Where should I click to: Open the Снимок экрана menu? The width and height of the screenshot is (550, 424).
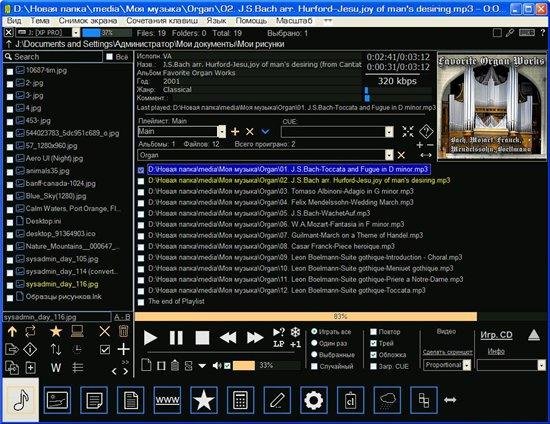coord(88,21)
